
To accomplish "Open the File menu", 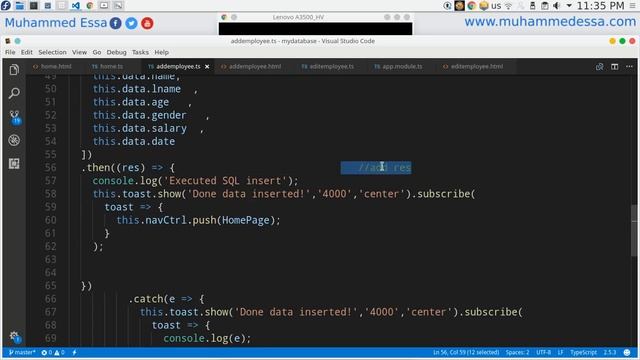I will click(10, 52).
